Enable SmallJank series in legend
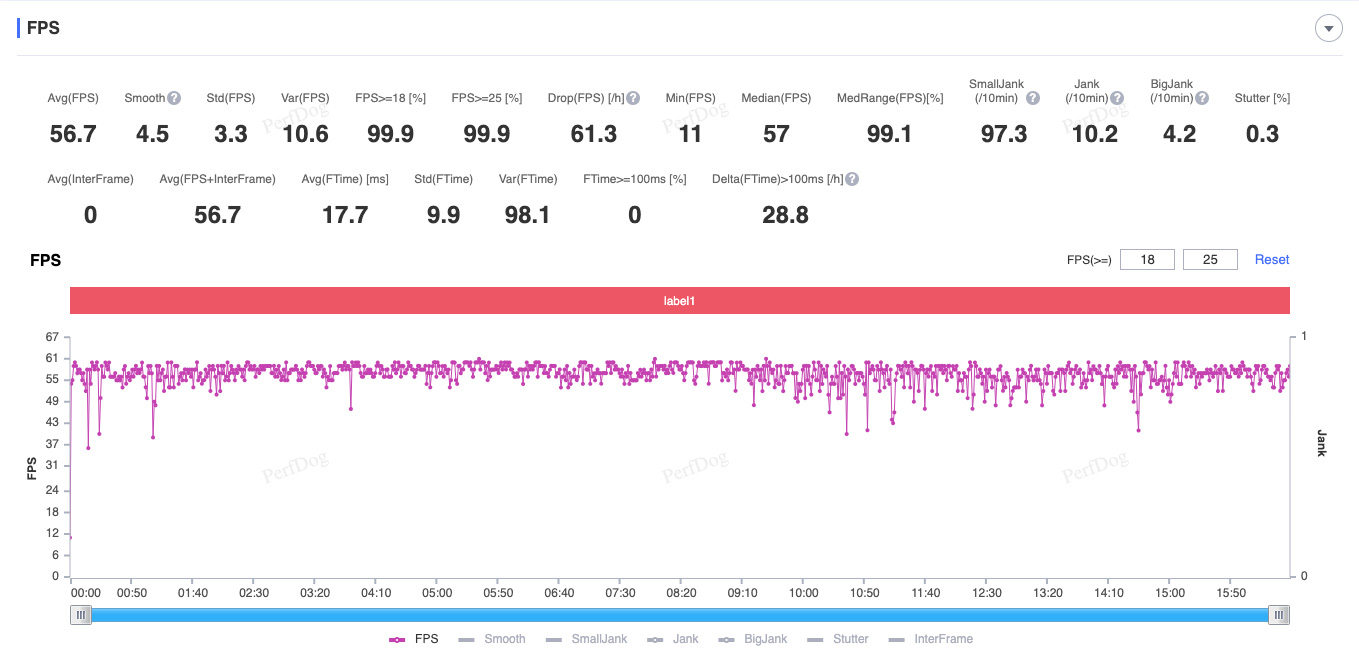Image resolution: width=1359 pixels, height=650 pixels. [586, 639]
